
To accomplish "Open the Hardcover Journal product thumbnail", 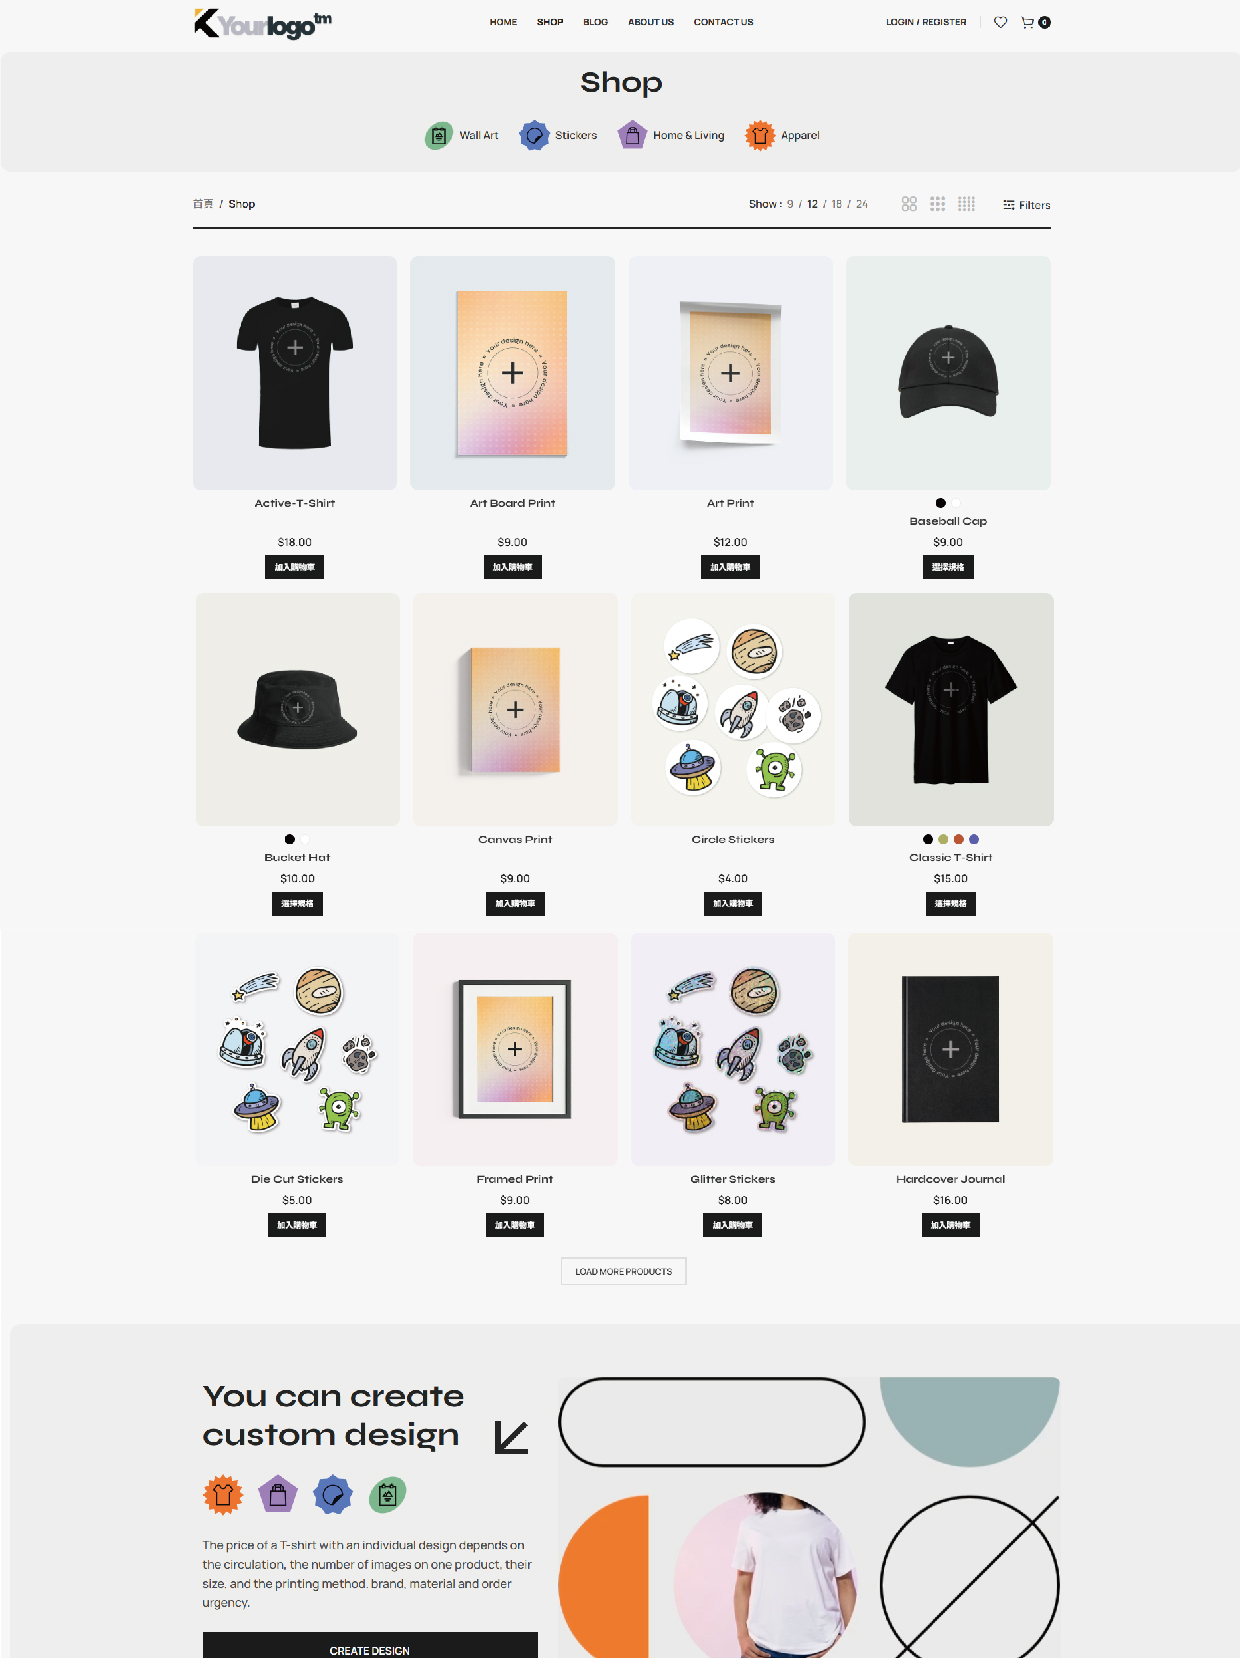I will coord(950,1049).
